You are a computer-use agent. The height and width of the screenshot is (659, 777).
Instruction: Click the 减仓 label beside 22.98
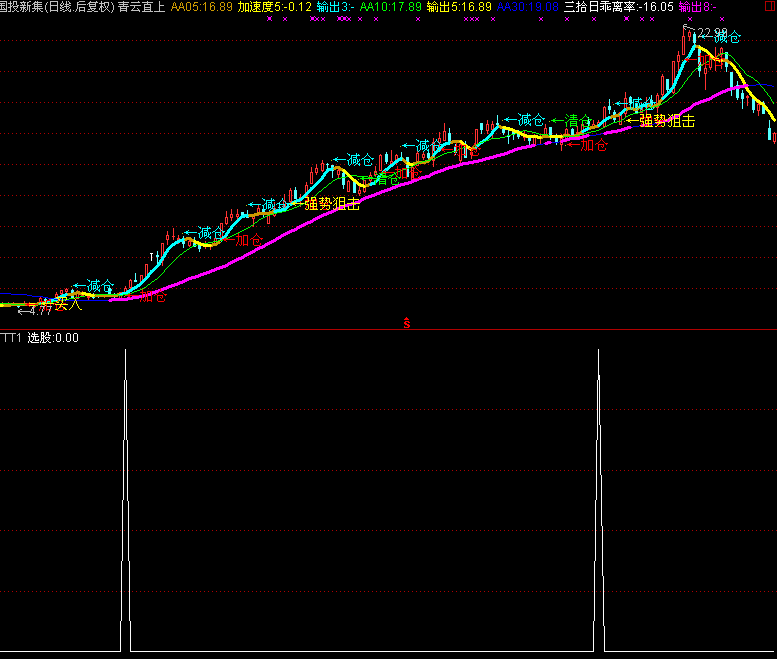pyautogui.click(x=727, y=37)
